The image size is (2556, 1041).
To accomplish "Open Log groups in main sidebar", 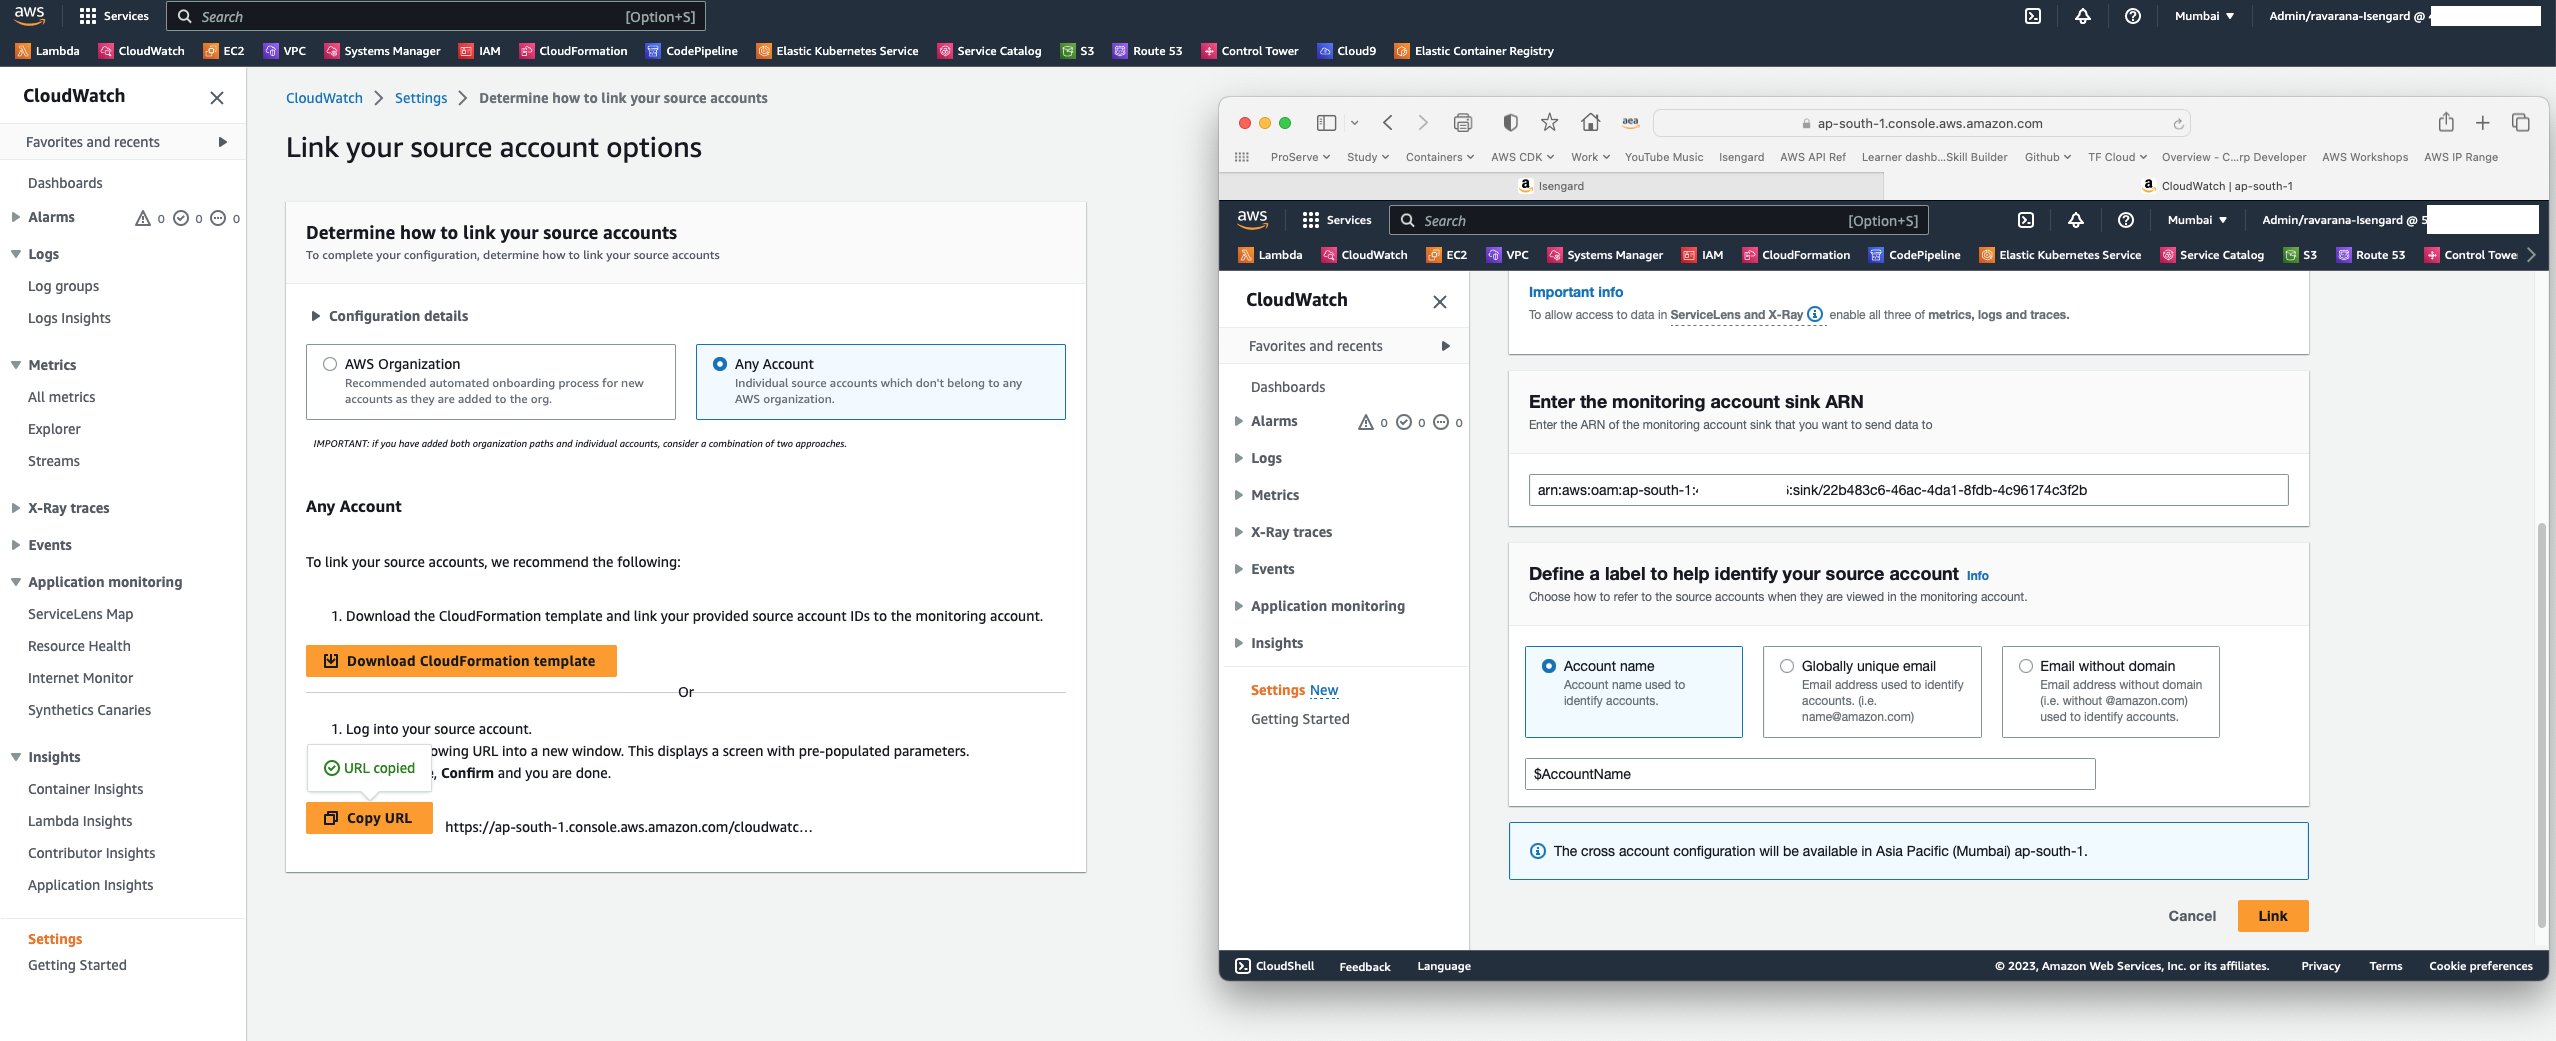I will point(63,286).
